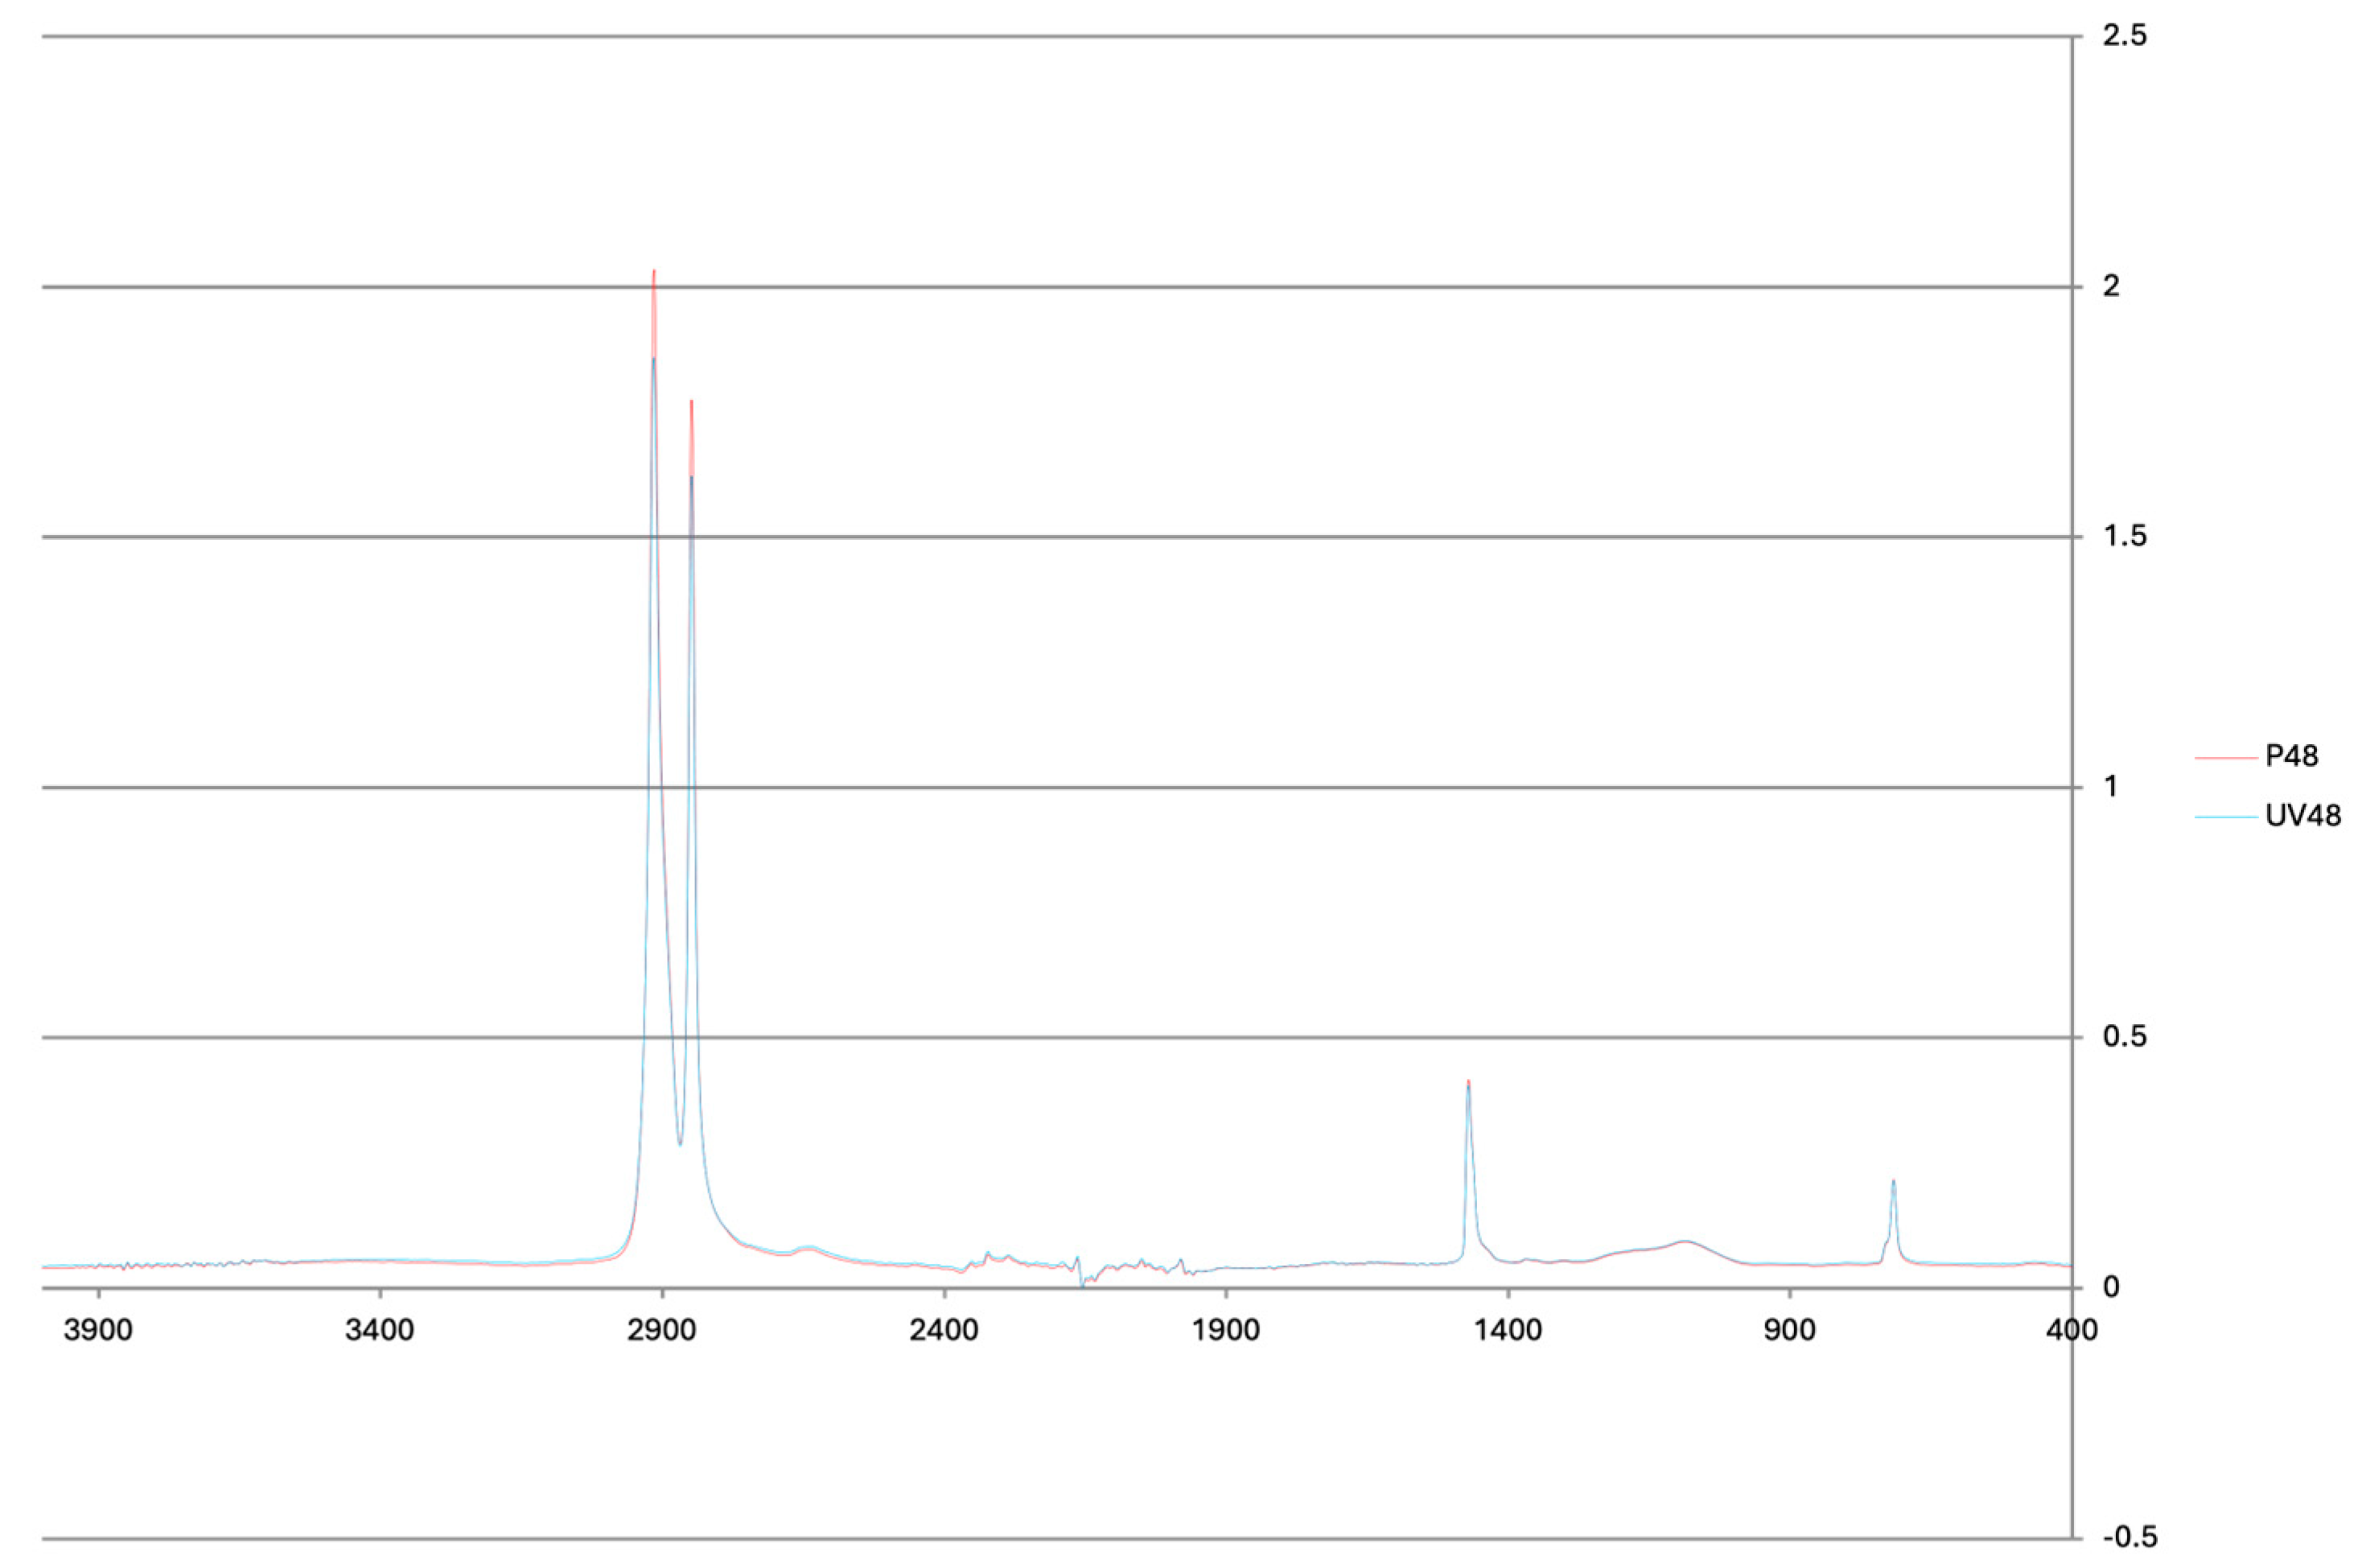The height and width of the screenshot is (1568, 2354).
Task: Click x-axis label 2900
Action: [662, 1331]
